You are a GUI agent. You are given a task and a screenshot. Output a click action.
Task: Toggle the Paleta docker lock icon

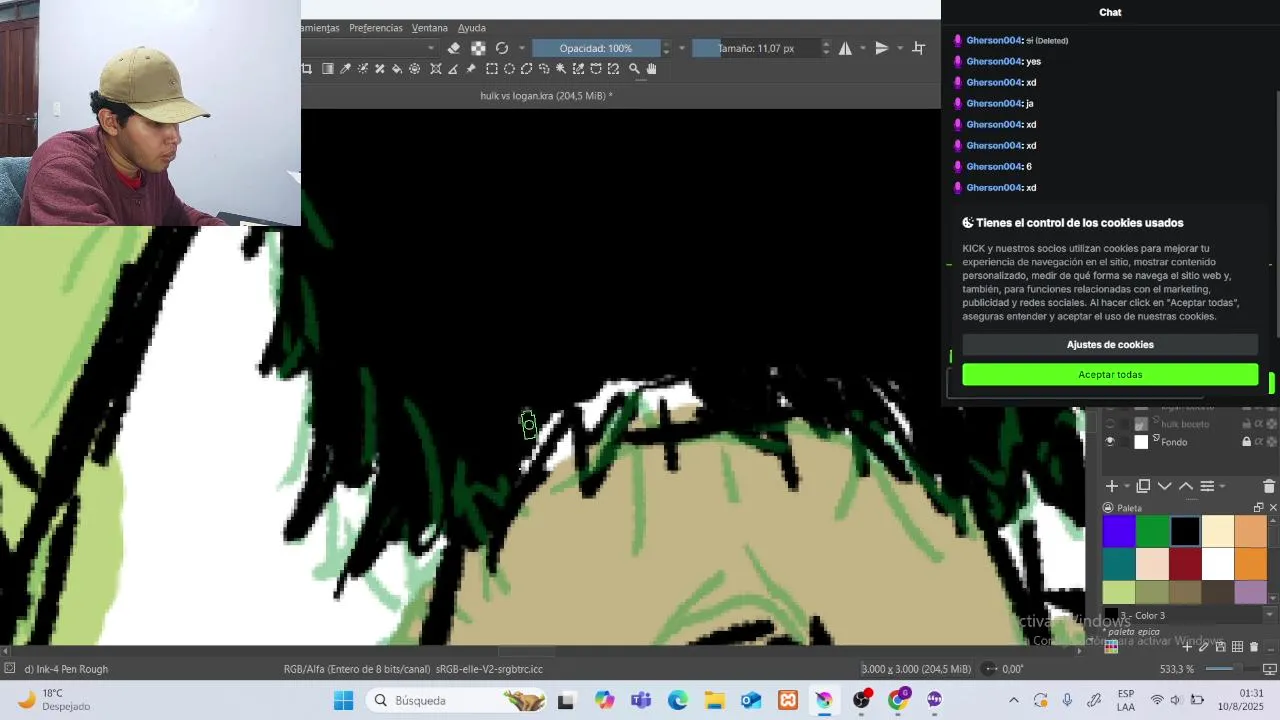click(1107, 508)
